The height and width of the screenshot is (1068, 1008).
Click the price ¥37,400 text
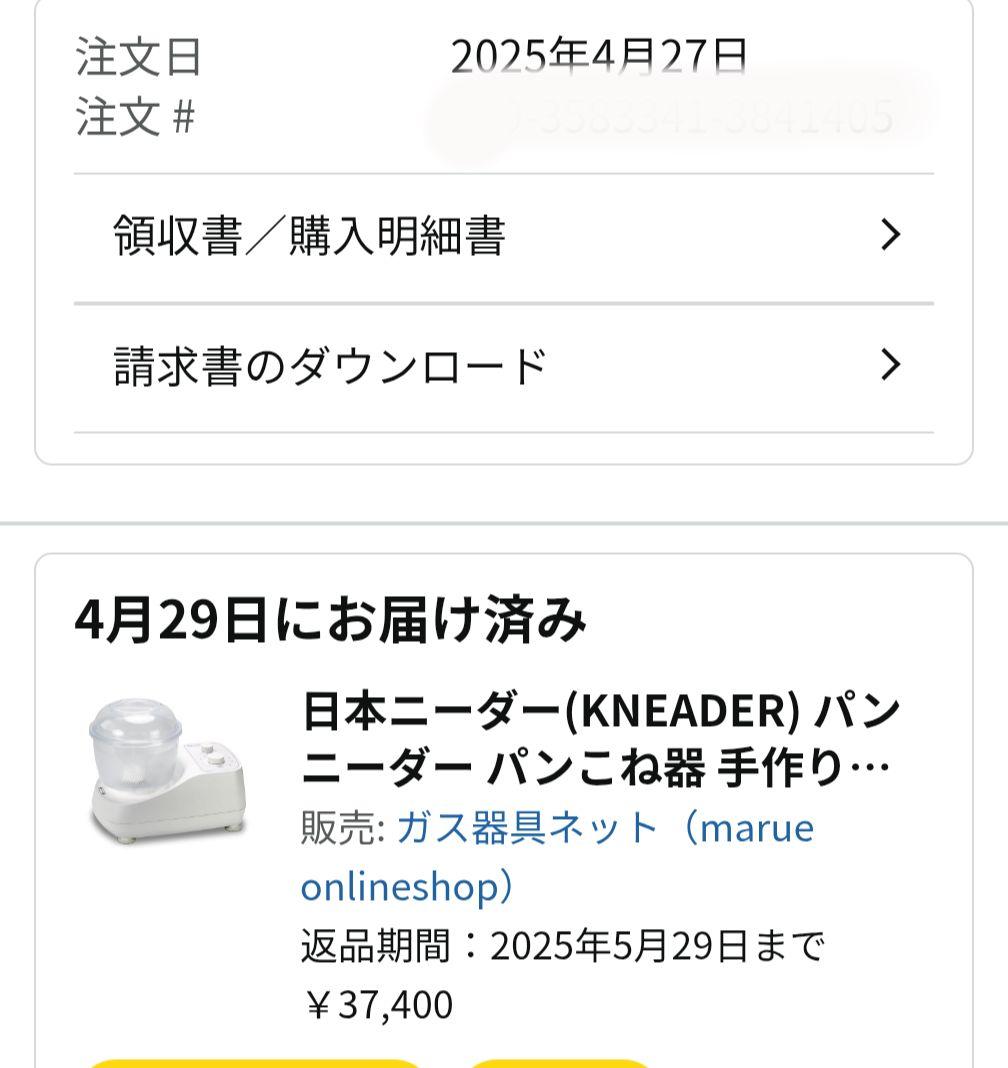click(375, 1003)
